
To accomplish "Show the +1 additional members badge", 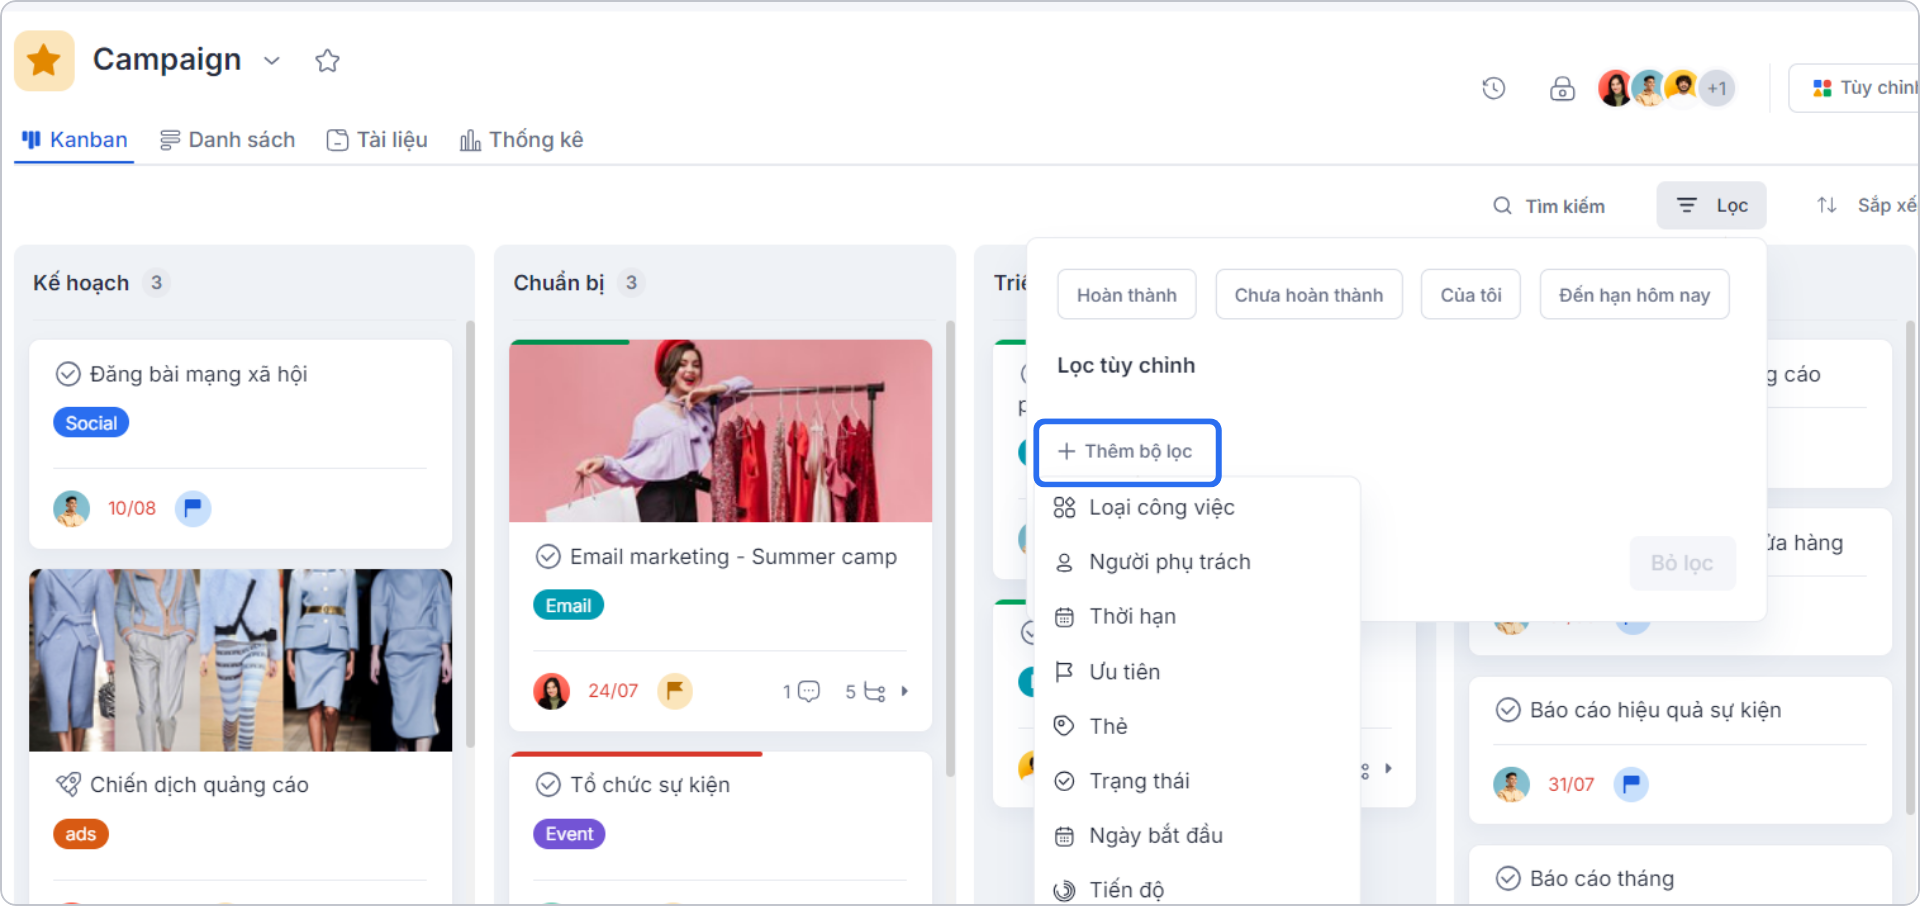I will (1717, 88).
